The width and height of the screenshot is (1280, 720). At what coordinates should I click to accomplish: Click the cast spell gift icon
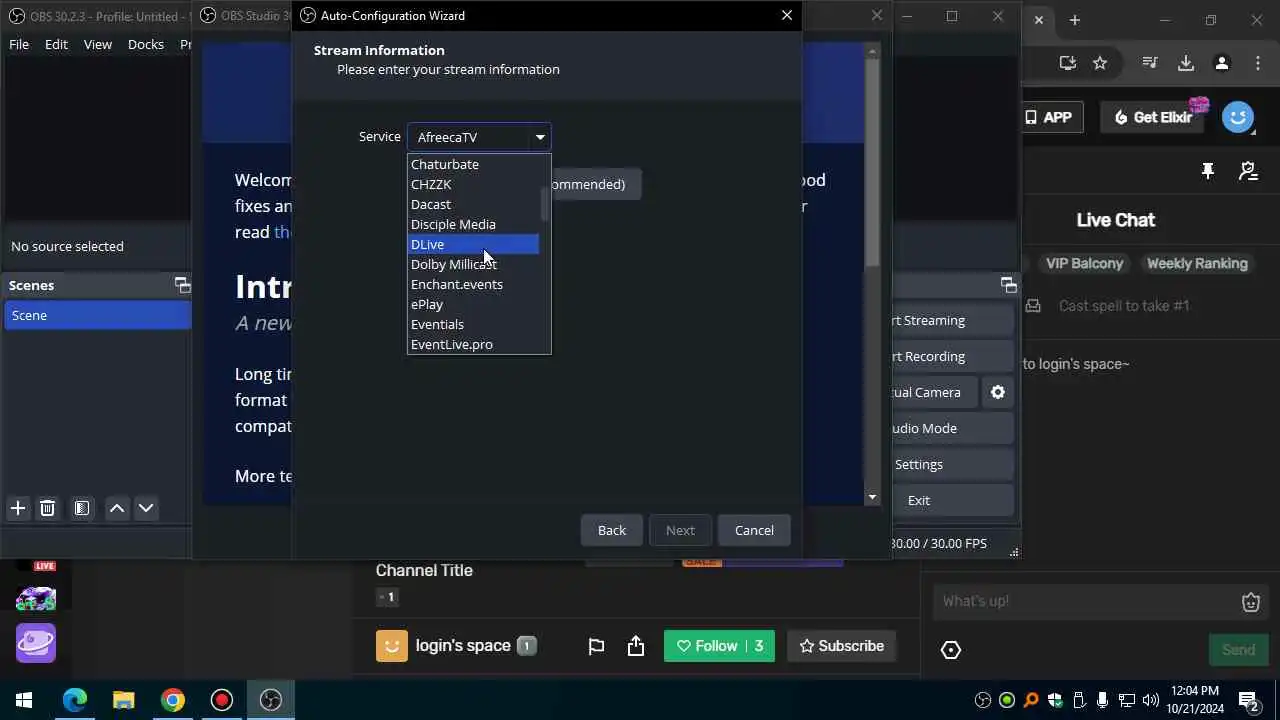pos(1034,306)
